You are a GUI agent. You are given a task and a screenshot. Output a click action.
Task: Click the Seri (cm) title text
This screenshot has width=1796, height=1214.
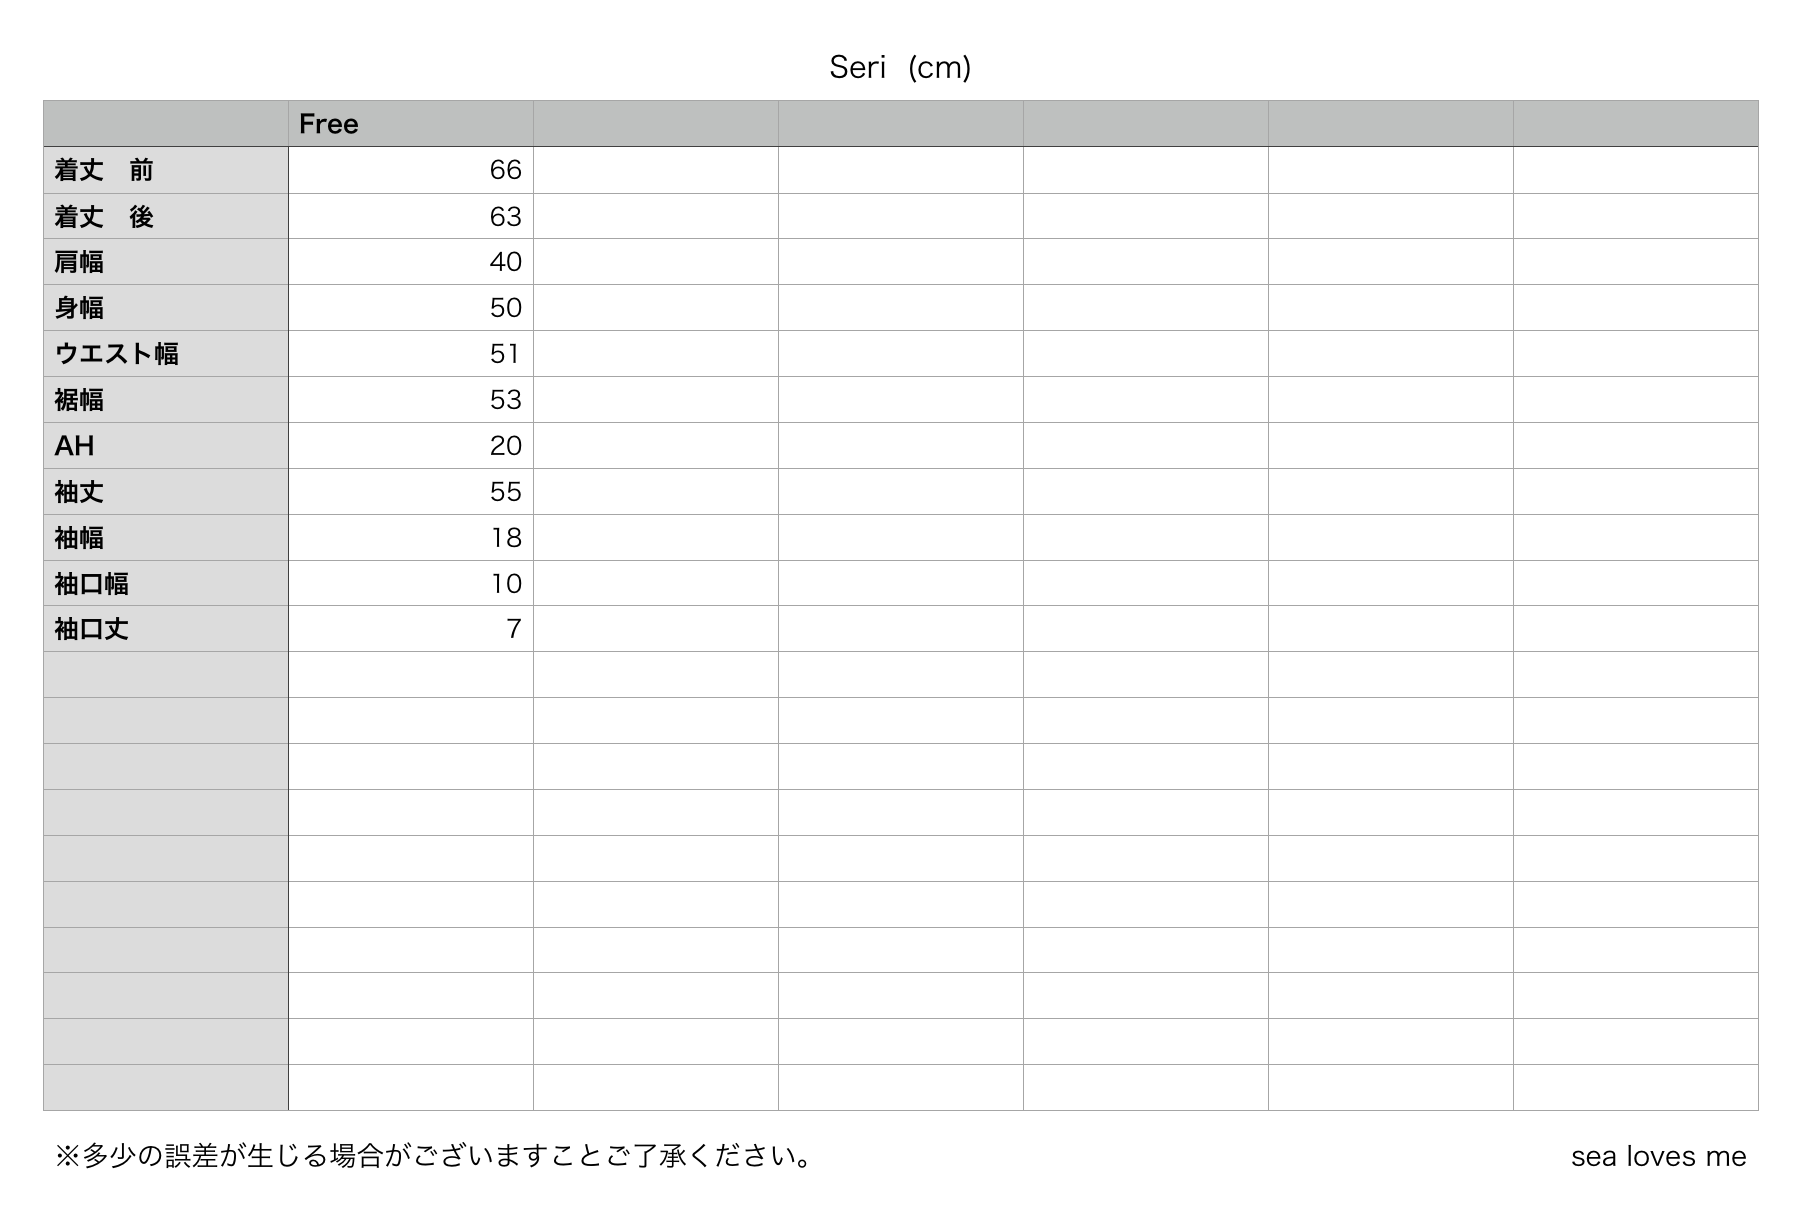pyautogui.click(x=900, y=67)
